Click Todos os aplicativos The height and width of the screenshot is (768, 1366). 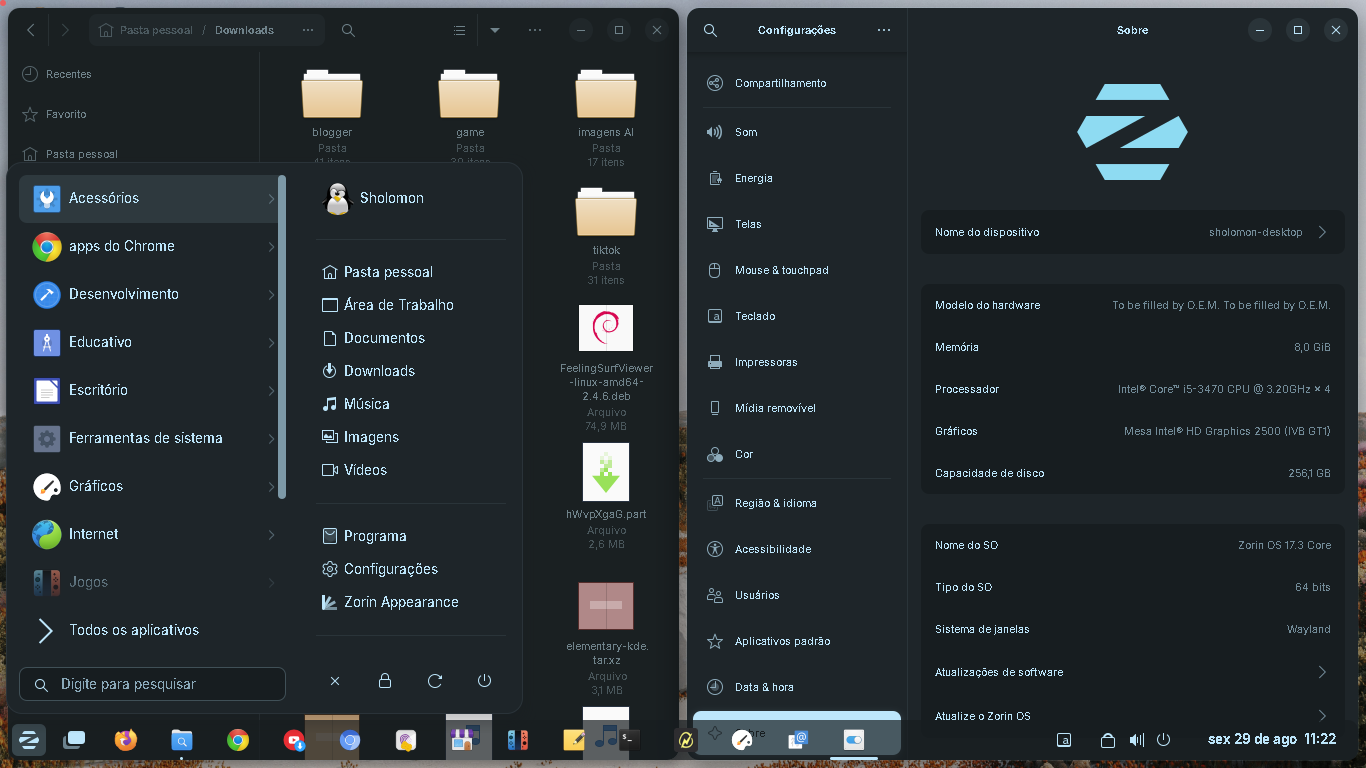(134, 630)
